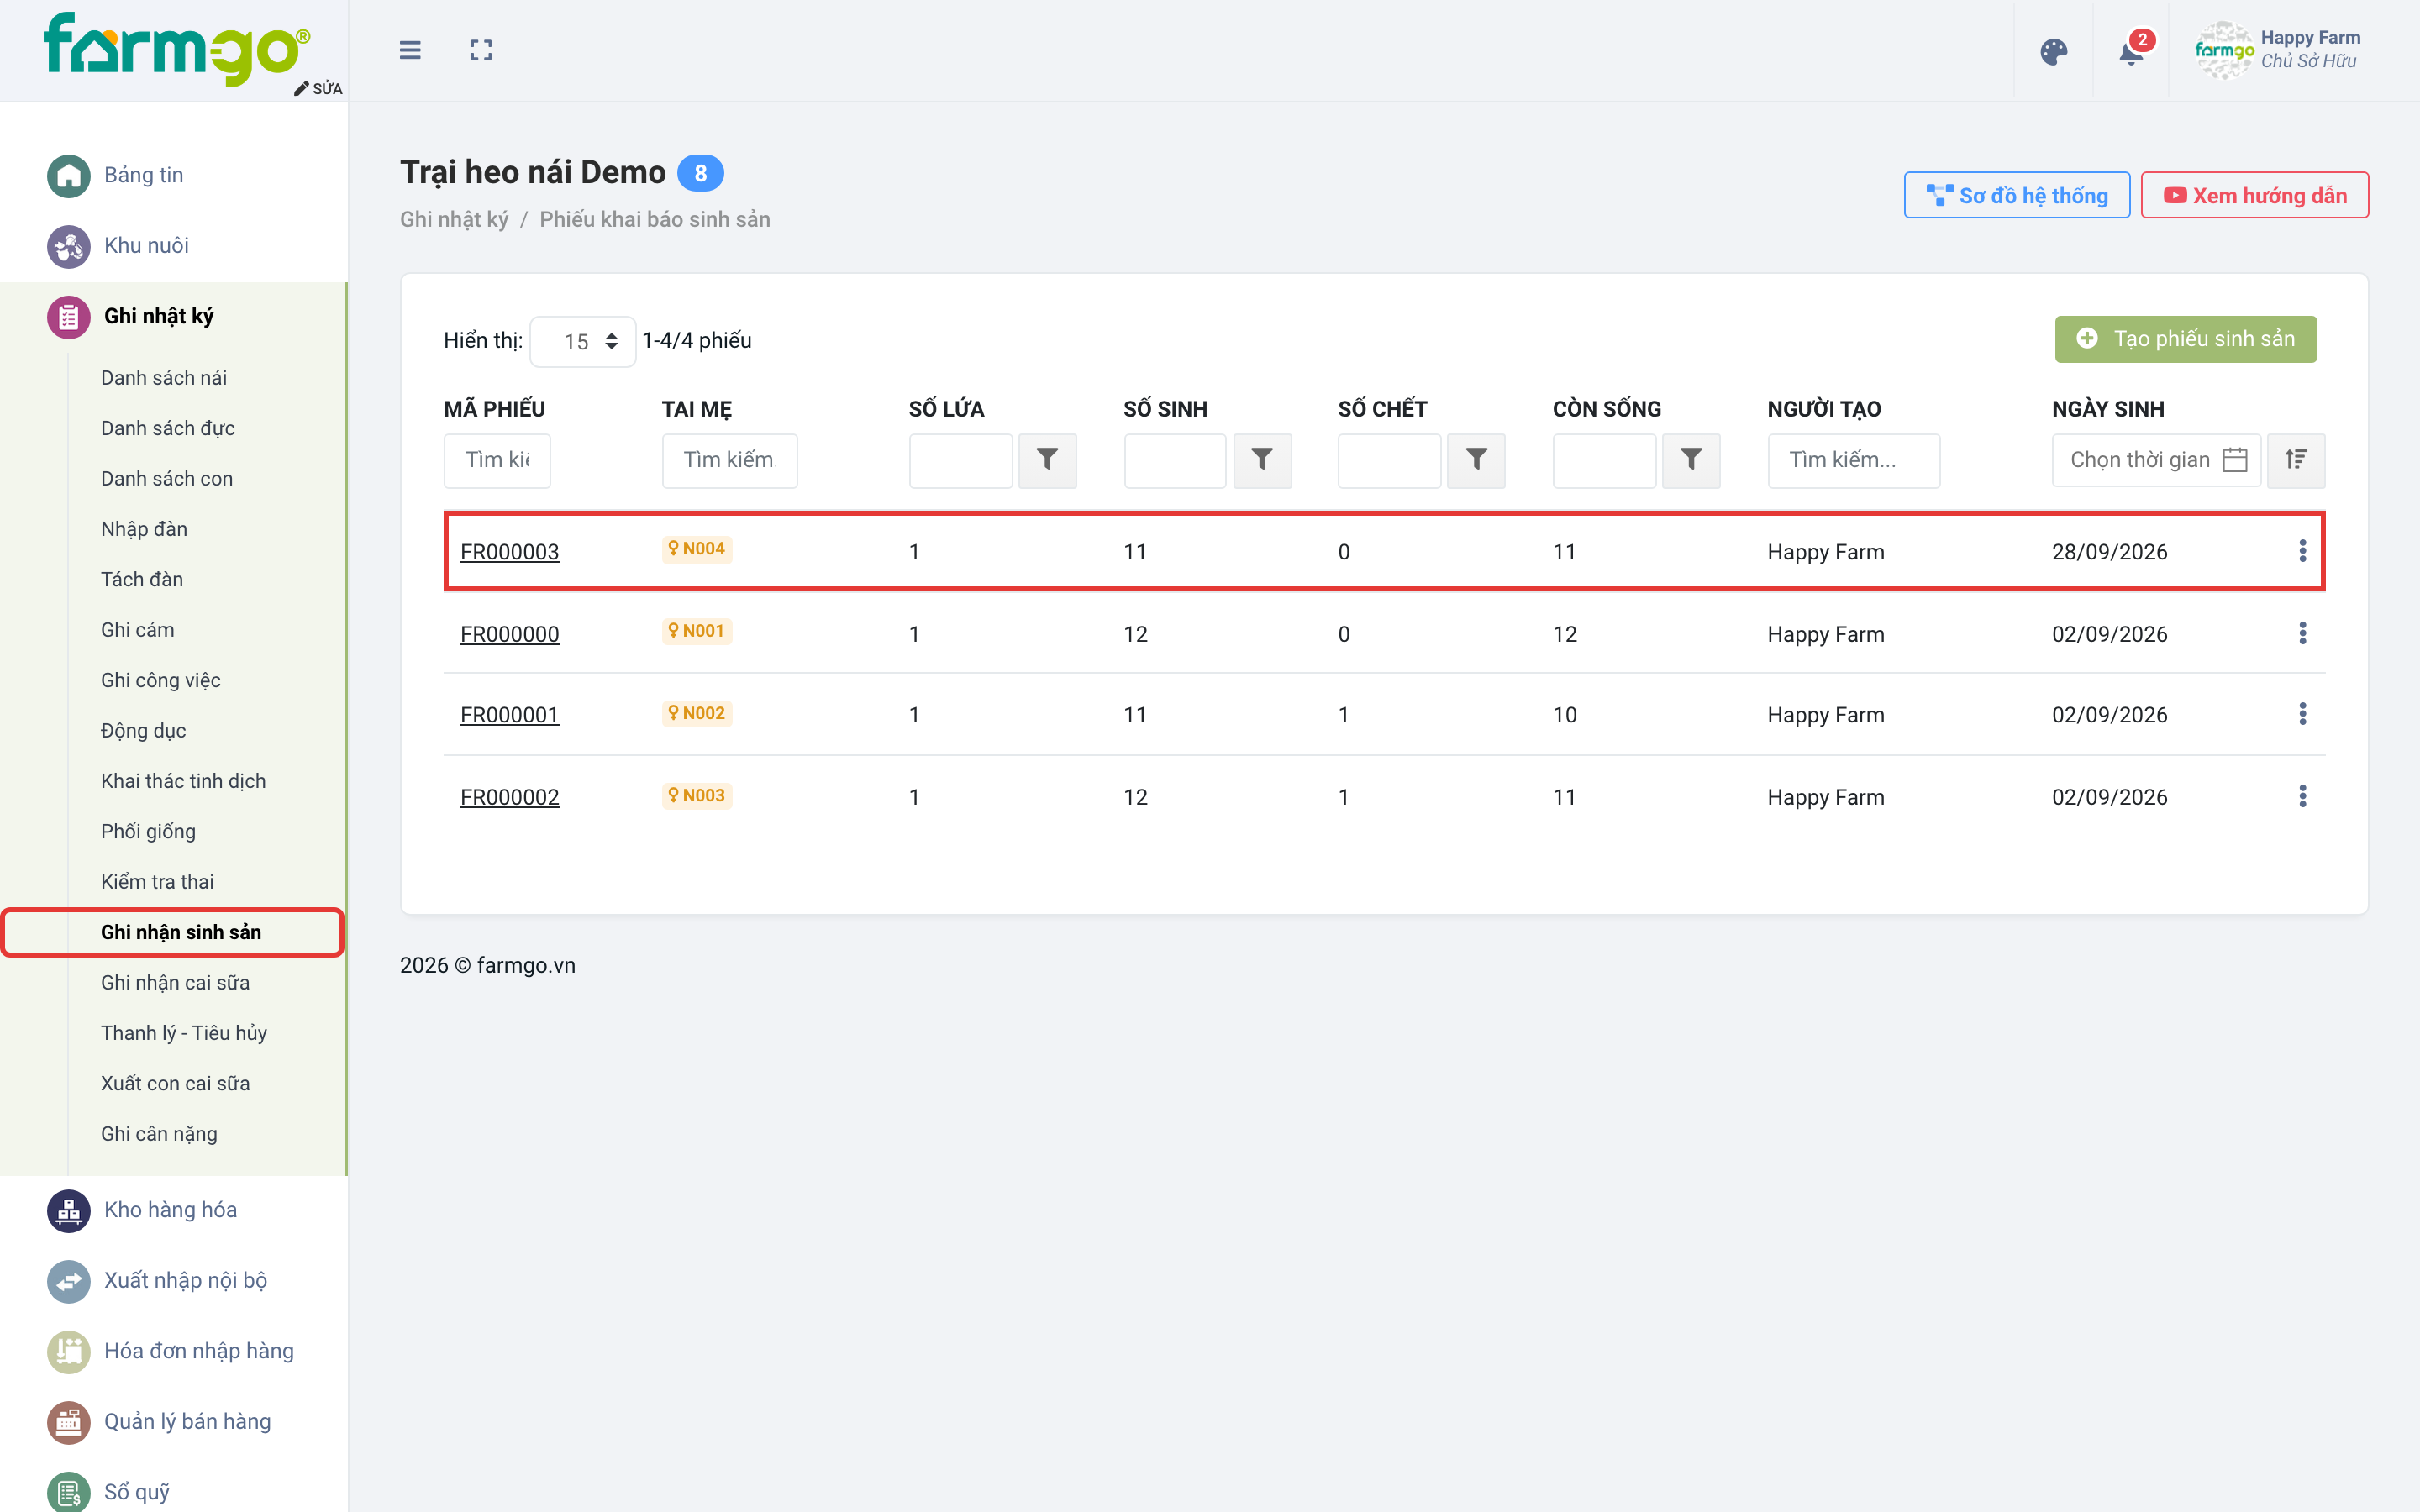Filter the SỐ CHẾT column
Image resolution: width=2420 pixels, height=1512 pixels.
coord(1476,460)
